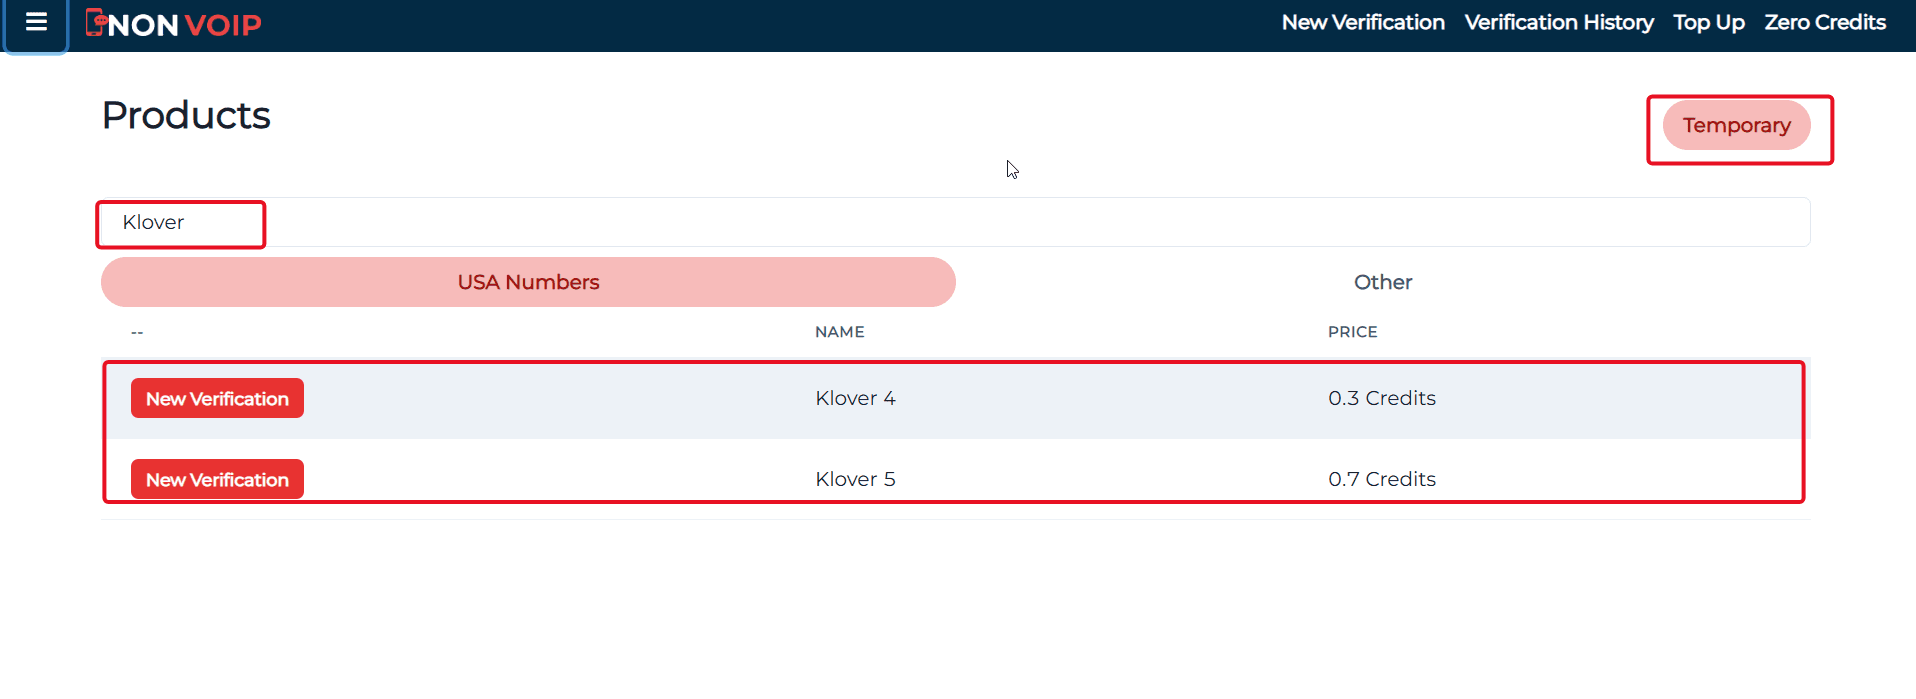Go to Top Up page

(1709, 22)
